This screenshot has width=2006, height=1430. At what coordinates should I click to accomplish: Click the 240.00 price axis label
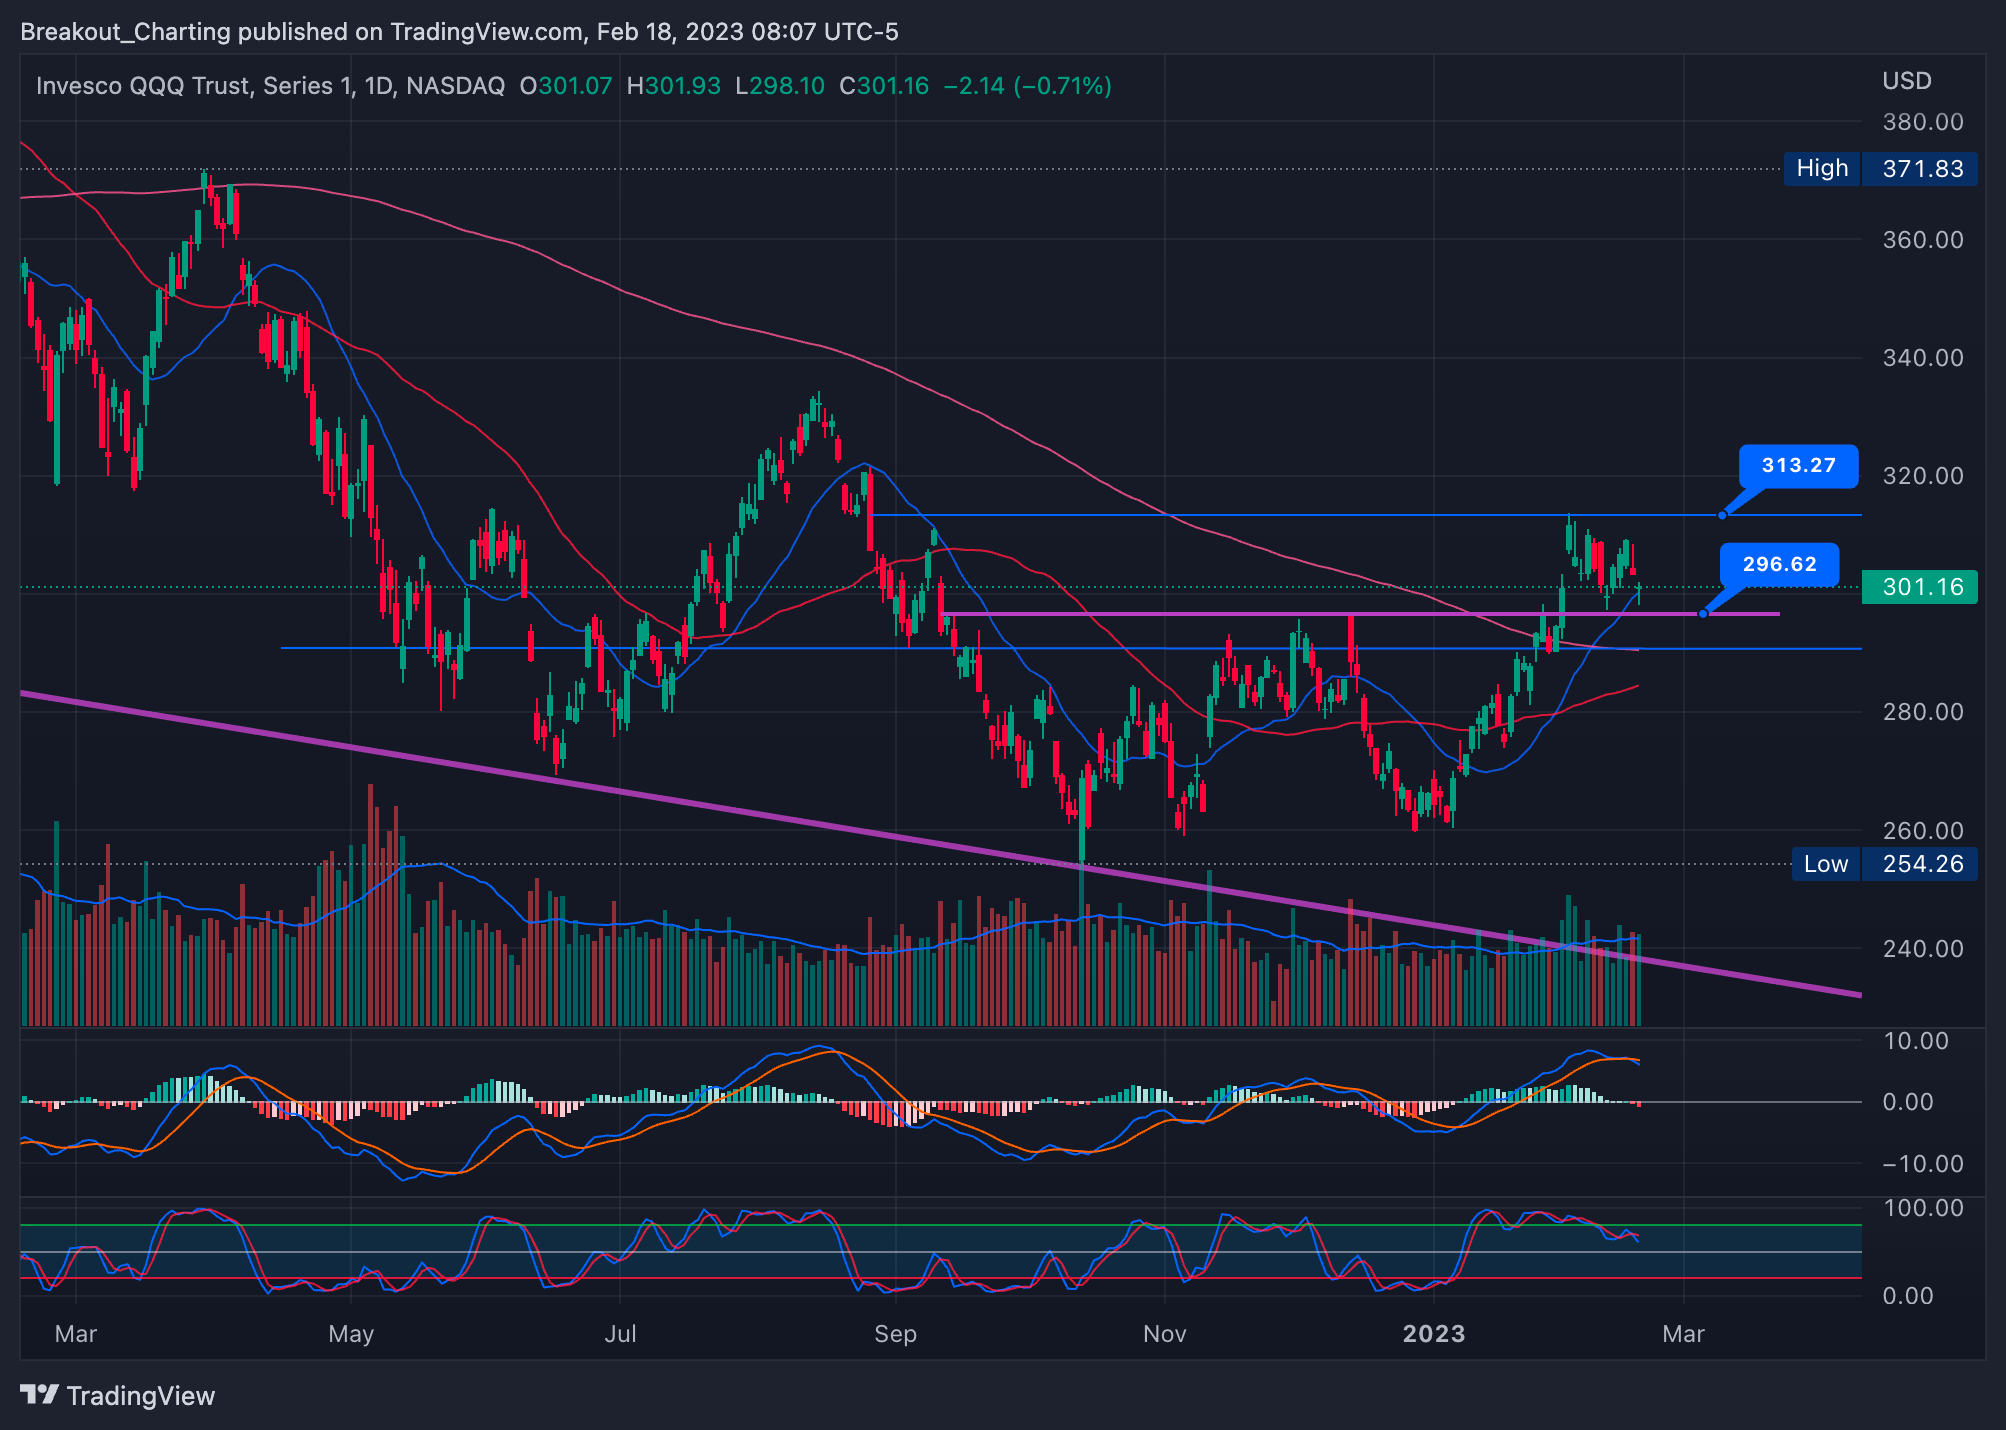coord(1922,948)
